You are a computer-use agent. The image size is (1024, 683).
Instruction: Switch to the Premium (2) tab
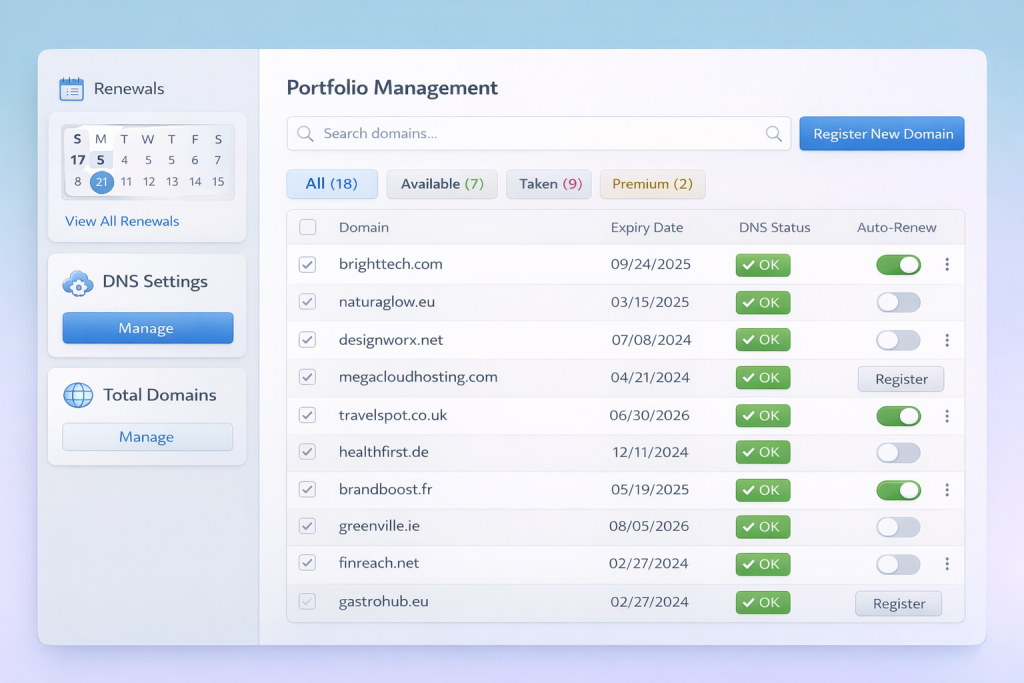click(x=652, y=184)
